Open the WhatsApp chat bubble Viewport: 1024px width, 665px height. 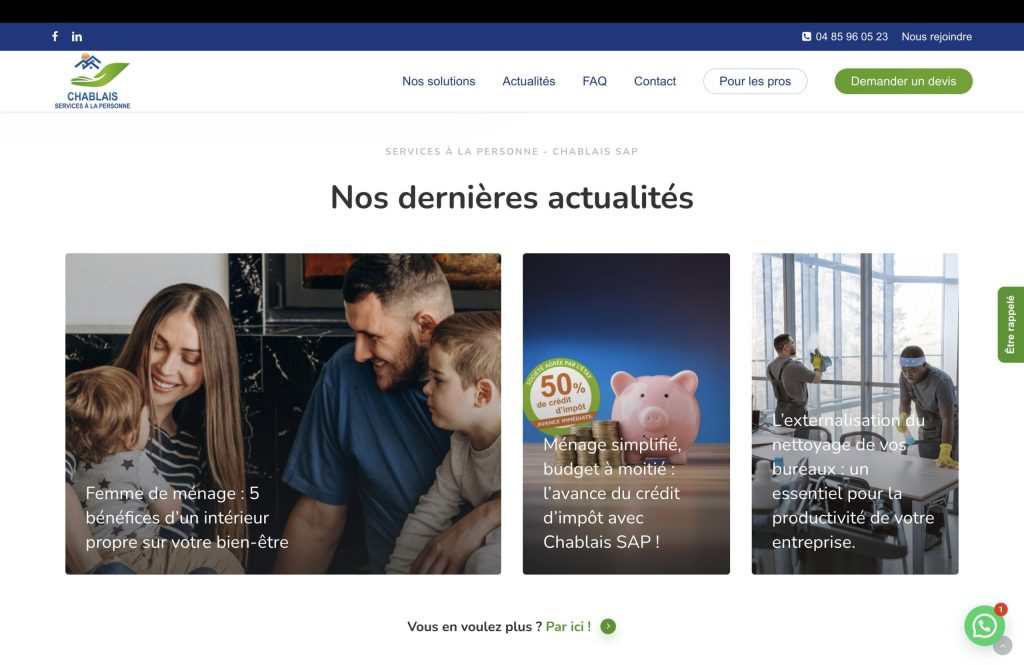tap(984, 626)
